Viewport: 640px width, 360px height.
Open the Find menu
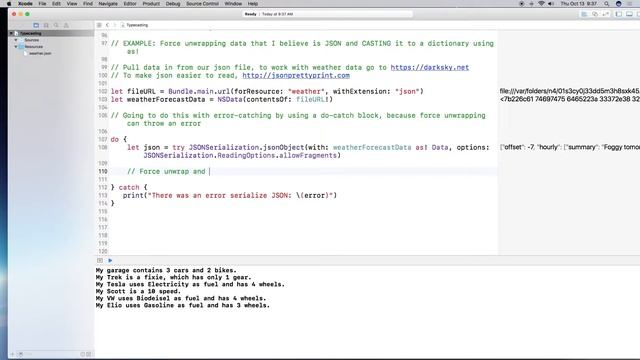pos(88,4)
